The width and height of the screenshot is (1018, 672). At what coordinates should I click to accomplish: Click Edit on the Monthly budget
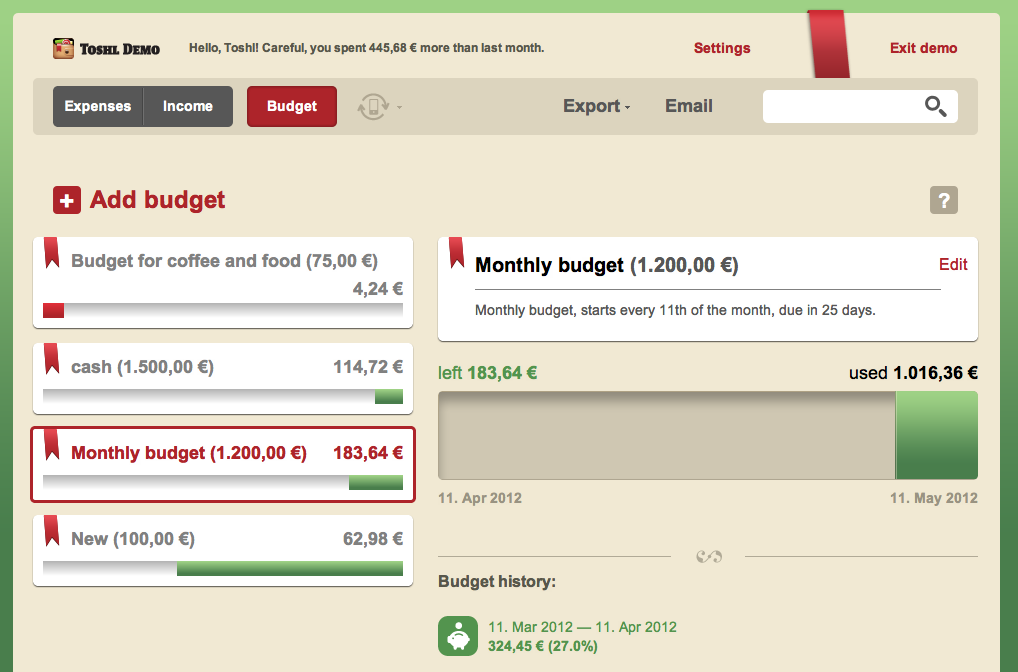tap(953, 264)
